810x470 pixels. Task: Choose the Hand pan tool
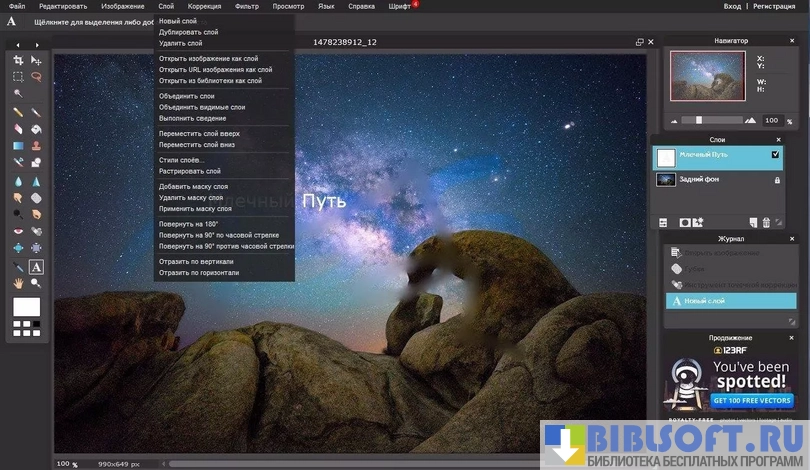pyautogui.click(x=18, y=283)
